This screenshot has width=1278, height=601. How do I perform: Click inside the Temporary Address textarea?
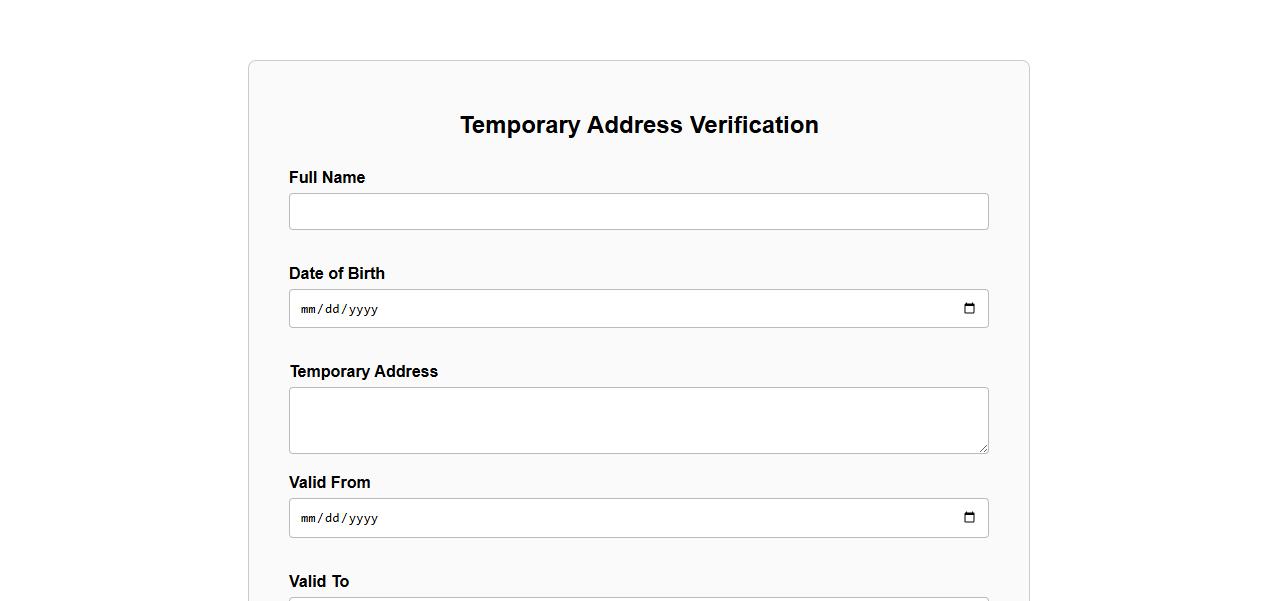[638, 420]
